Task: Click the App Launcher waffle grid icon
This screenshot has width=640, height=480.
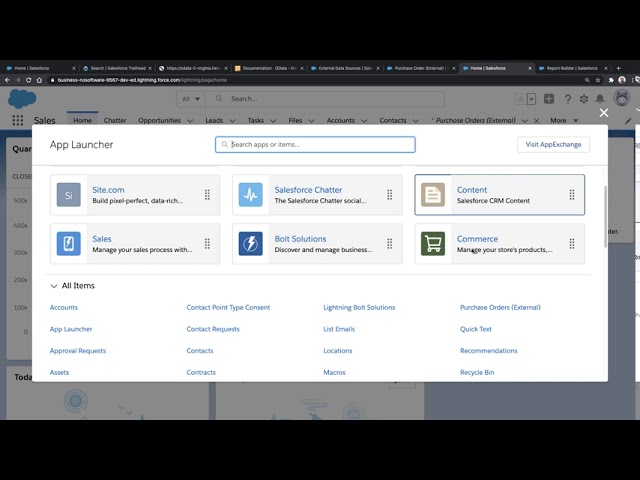Action: (x=18, y=120)
